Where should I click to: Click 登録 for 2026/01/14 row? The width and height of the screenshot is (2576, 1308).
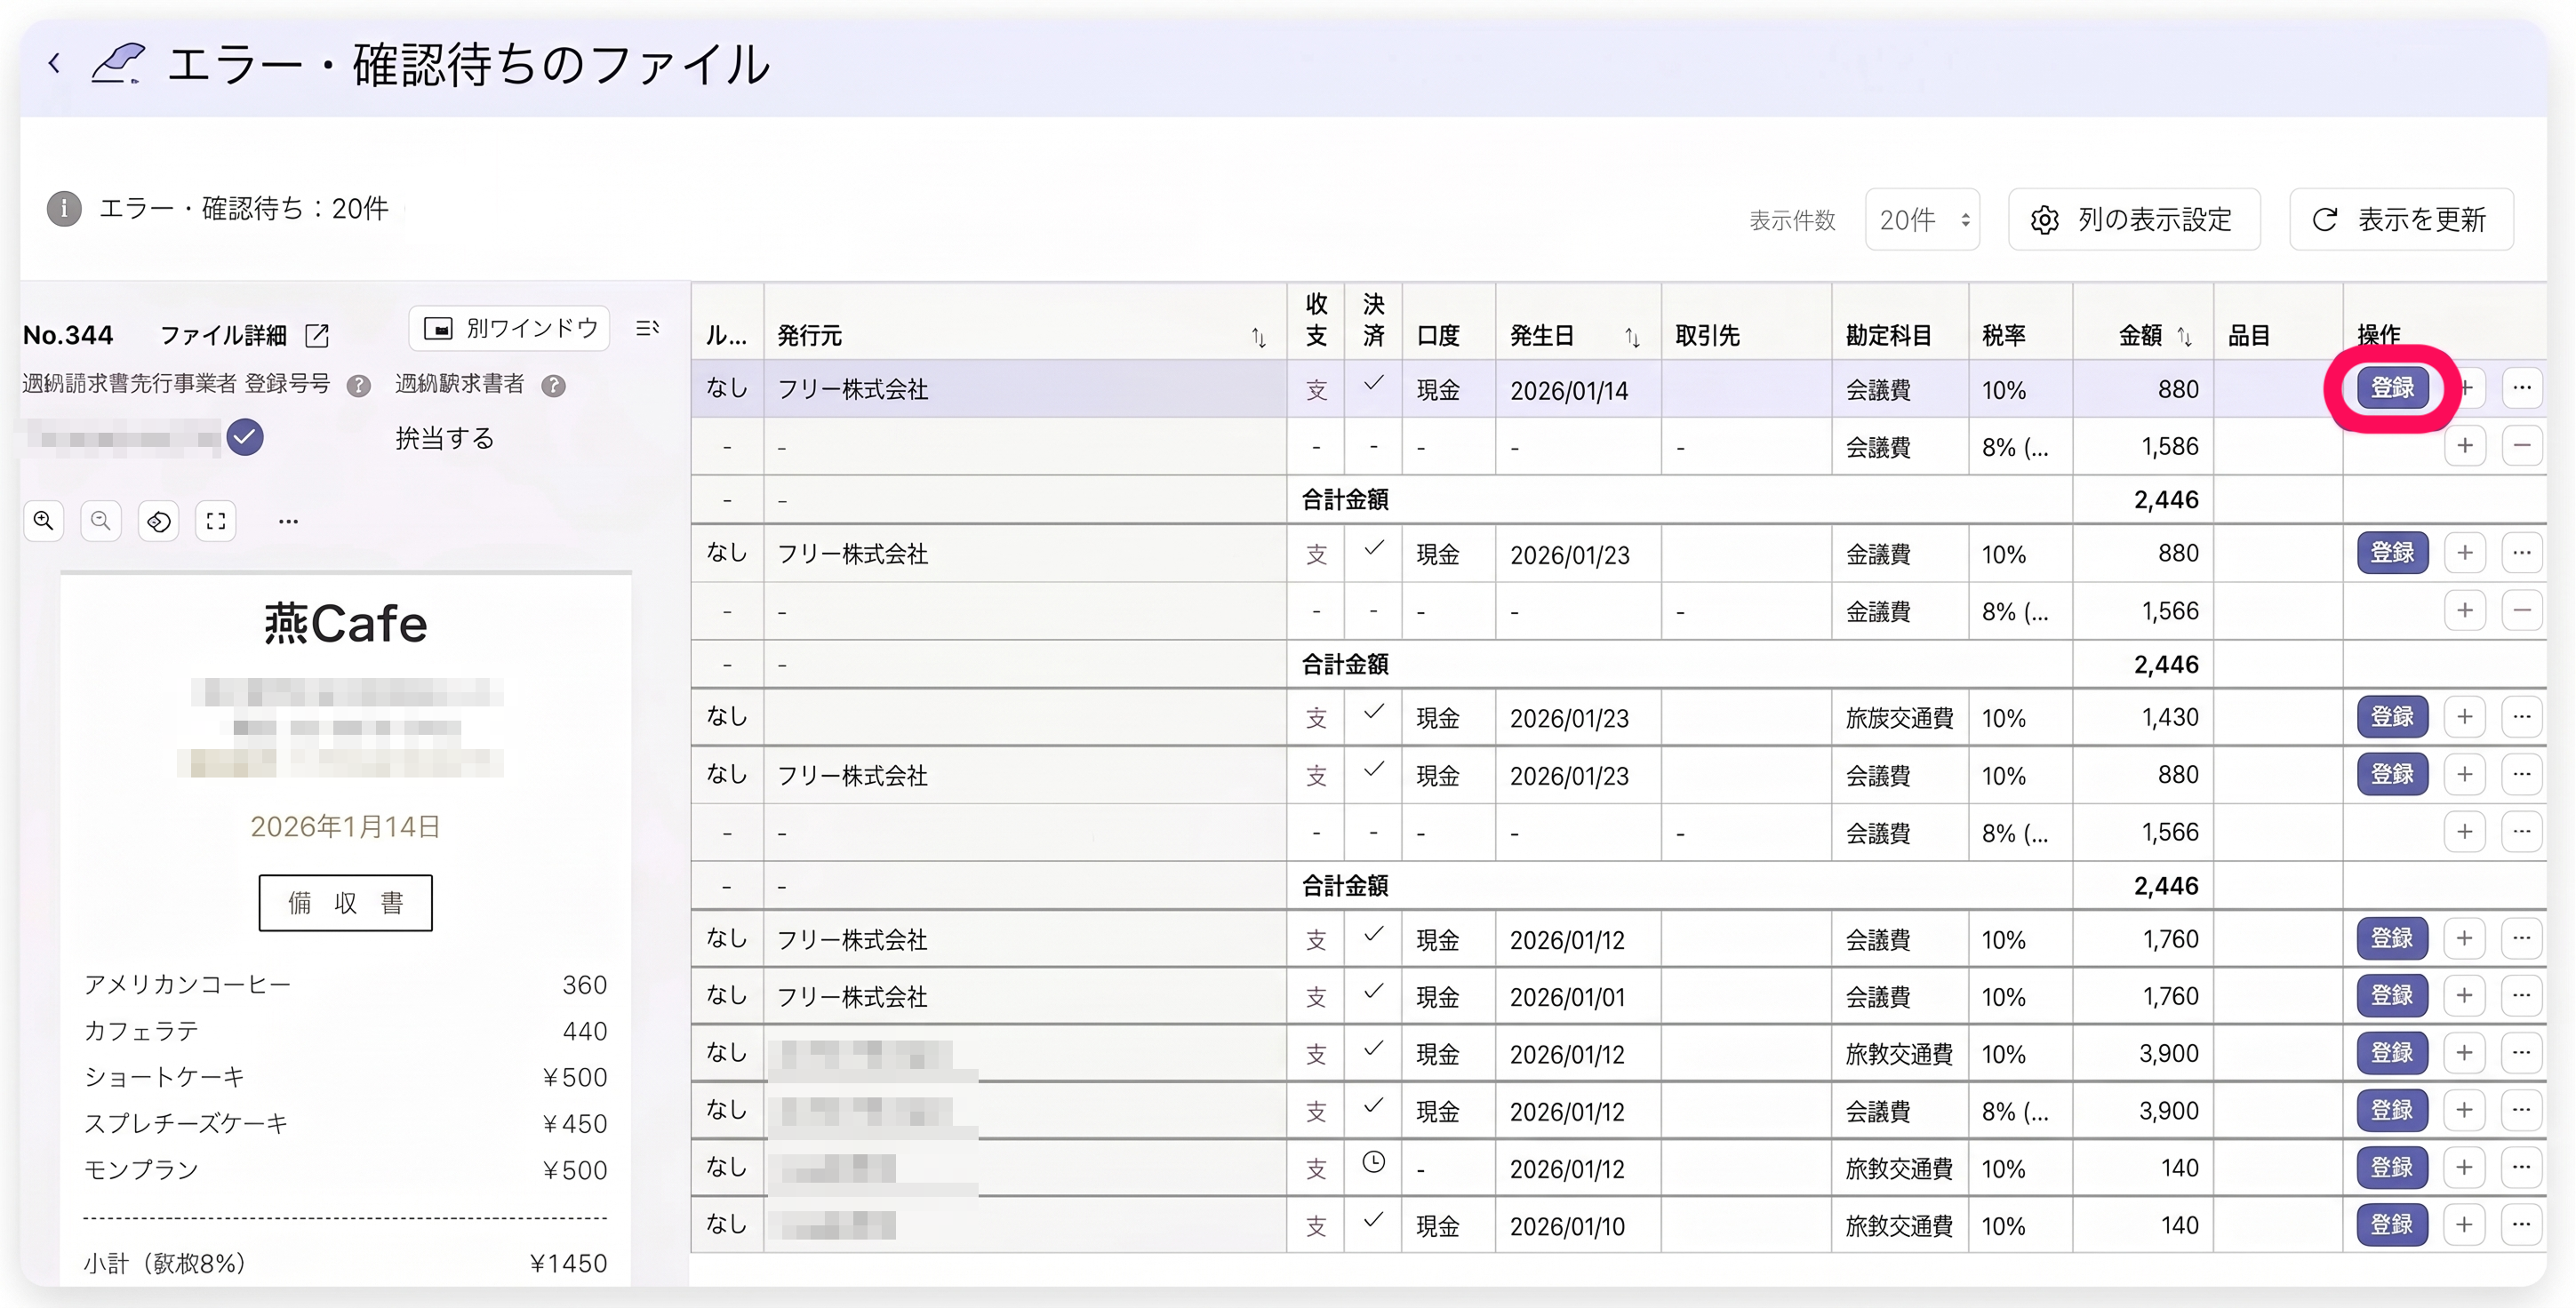(x=2392, y=388)
